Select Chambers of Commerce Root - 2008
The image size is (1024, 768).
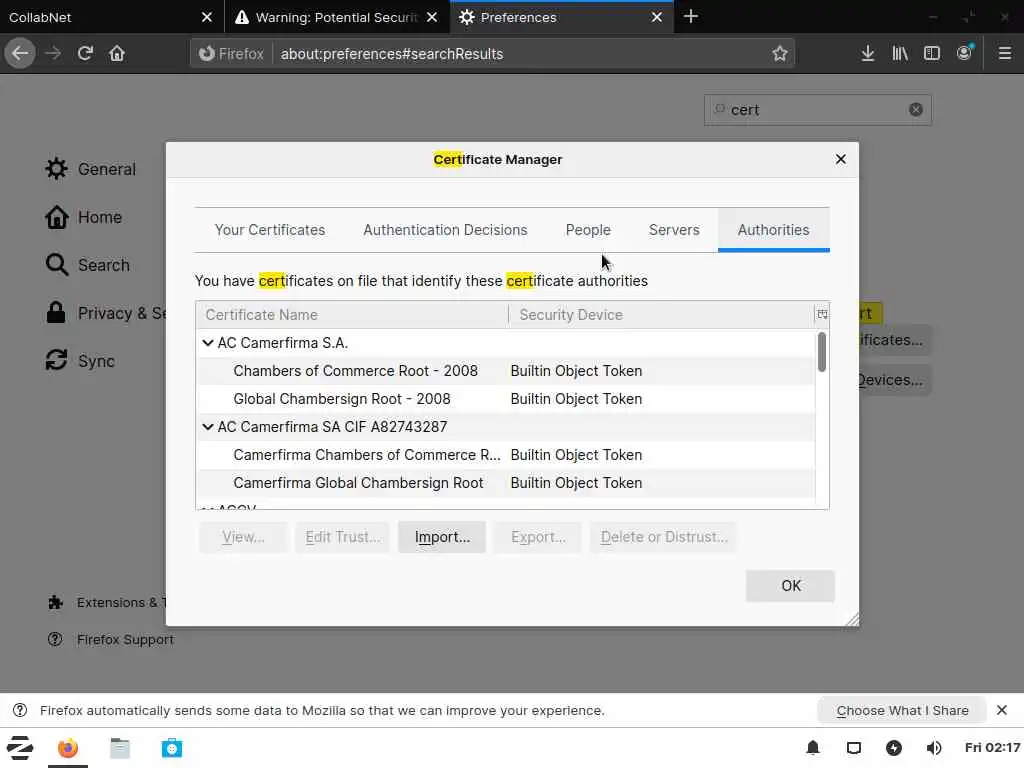[505, 371]
